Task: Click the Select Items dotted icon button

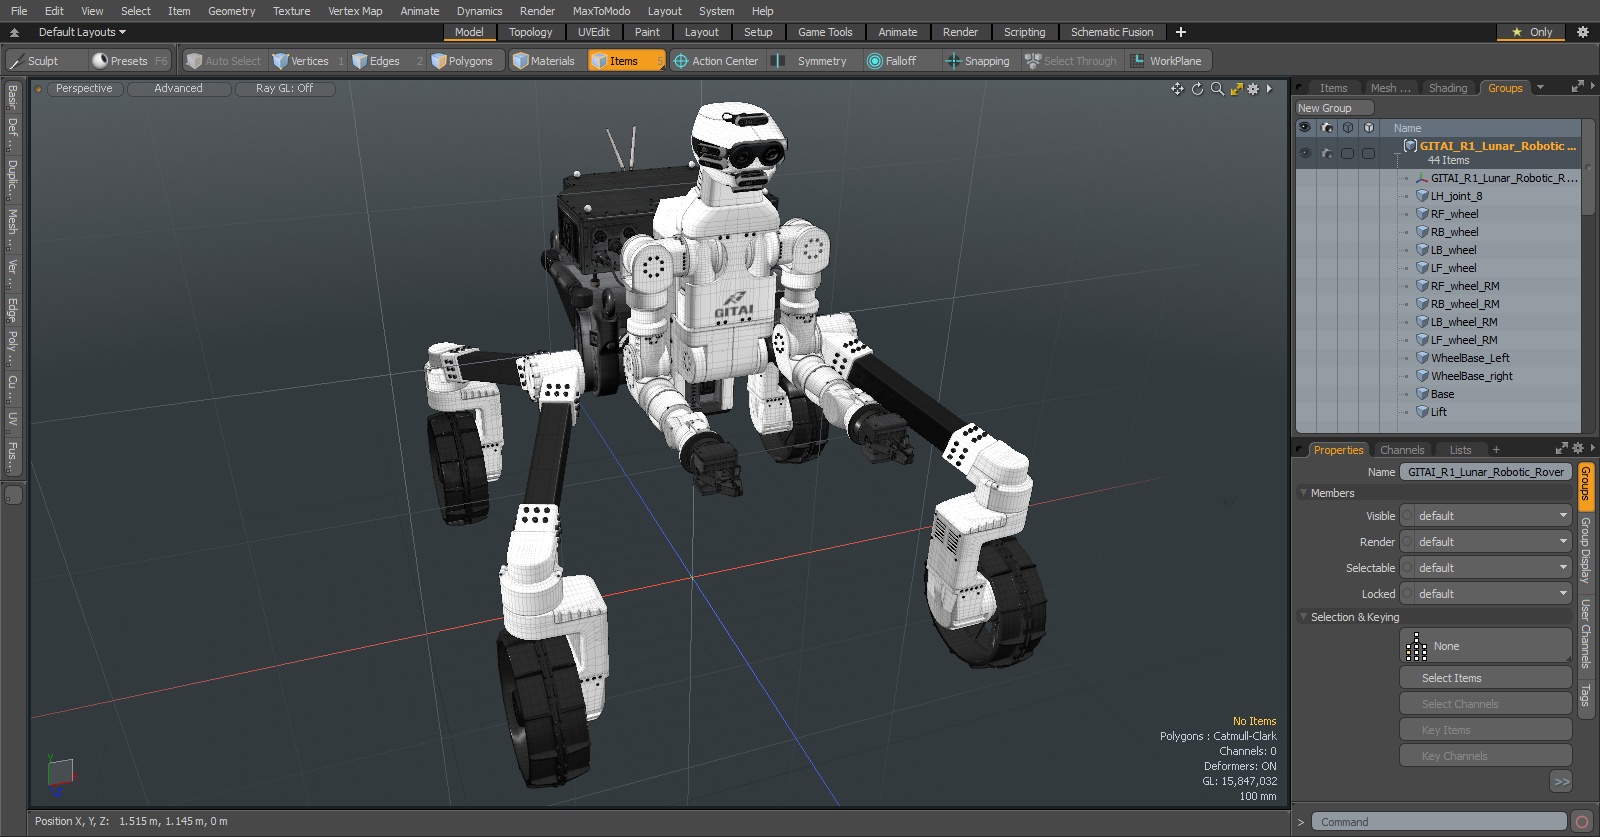Action: [x=1416, y=646]
